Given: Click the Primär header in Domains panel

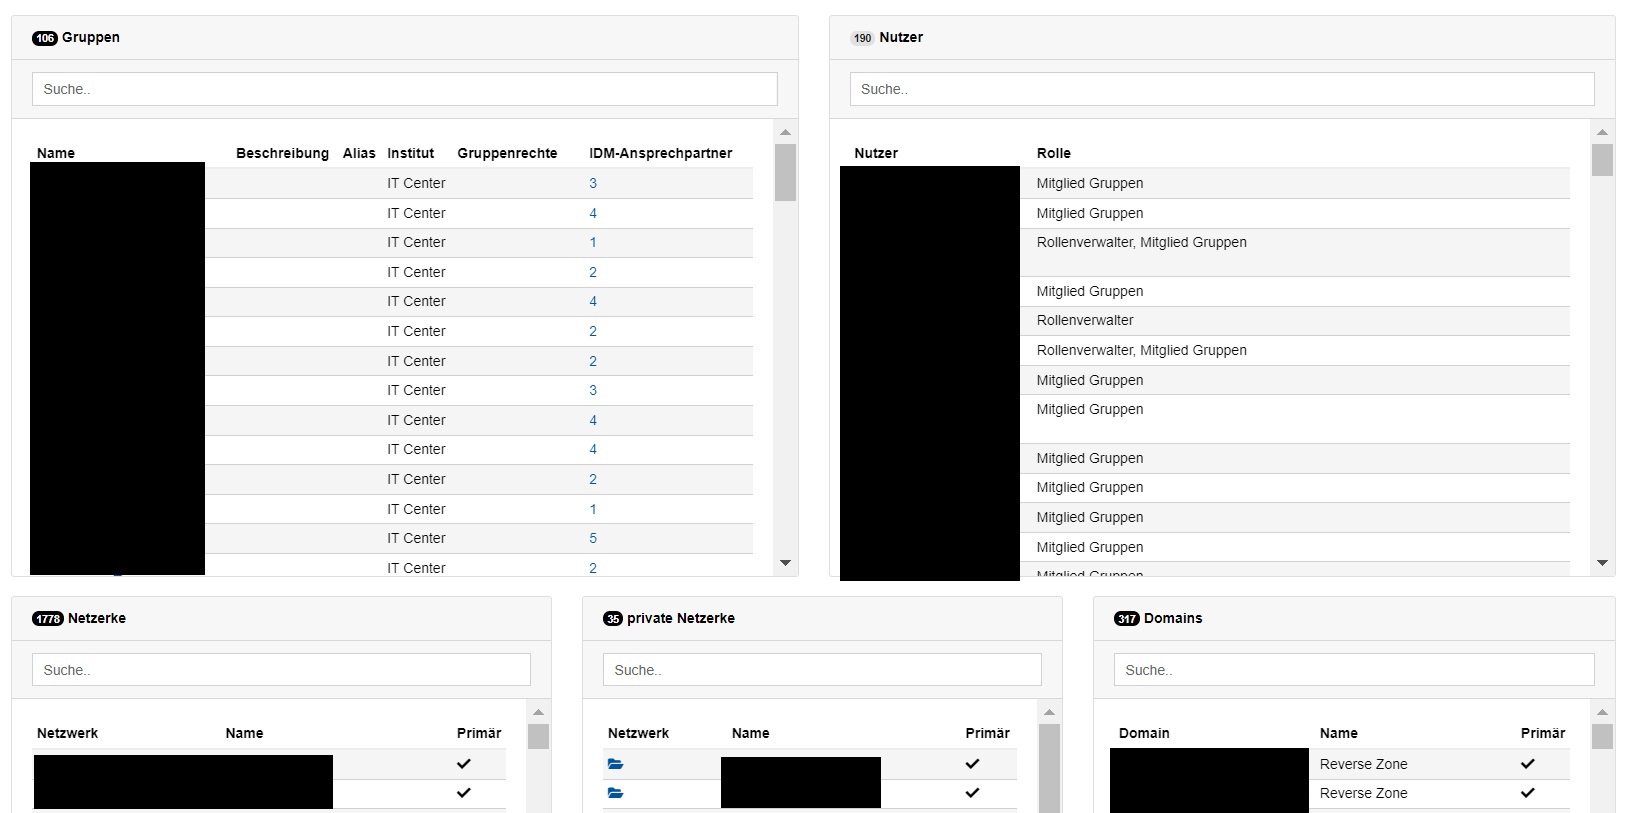Looking at the screenshot, I should [1543, 733].
